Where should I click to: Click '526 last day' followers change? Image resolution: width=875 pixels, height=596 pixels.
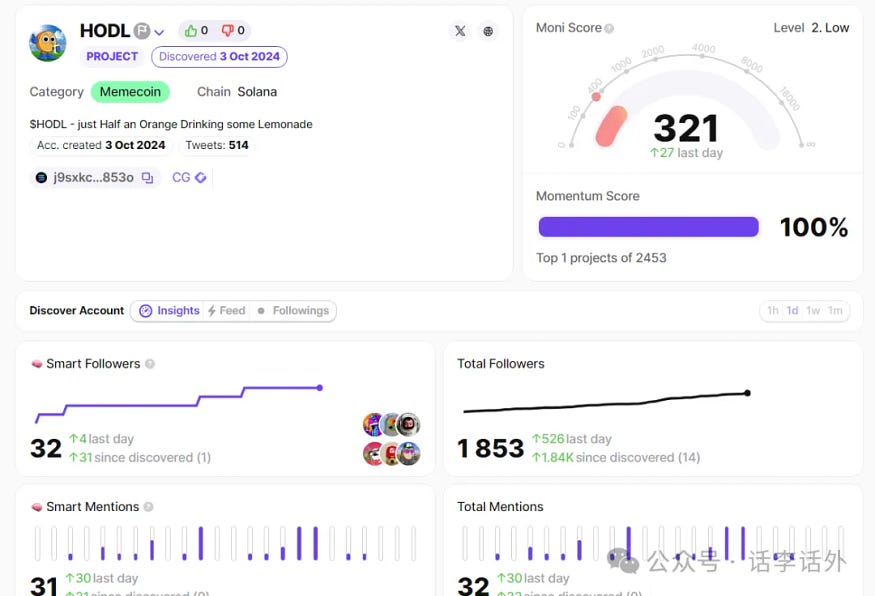pos(571,439)
